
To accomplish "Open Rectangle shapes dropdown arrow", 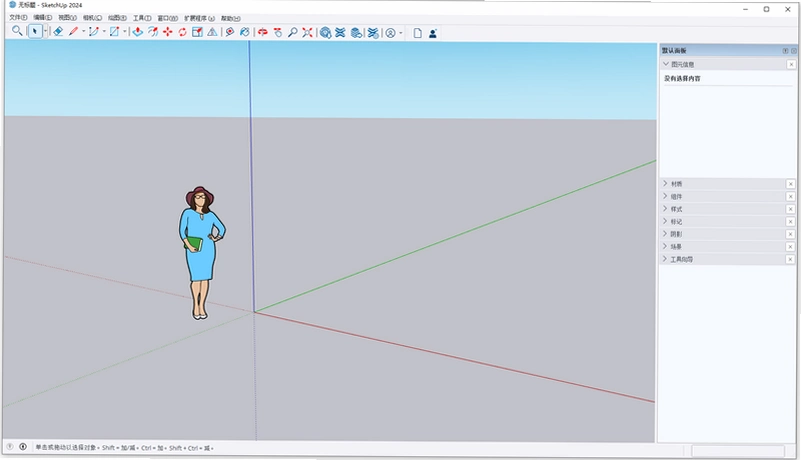I will 124,32.
